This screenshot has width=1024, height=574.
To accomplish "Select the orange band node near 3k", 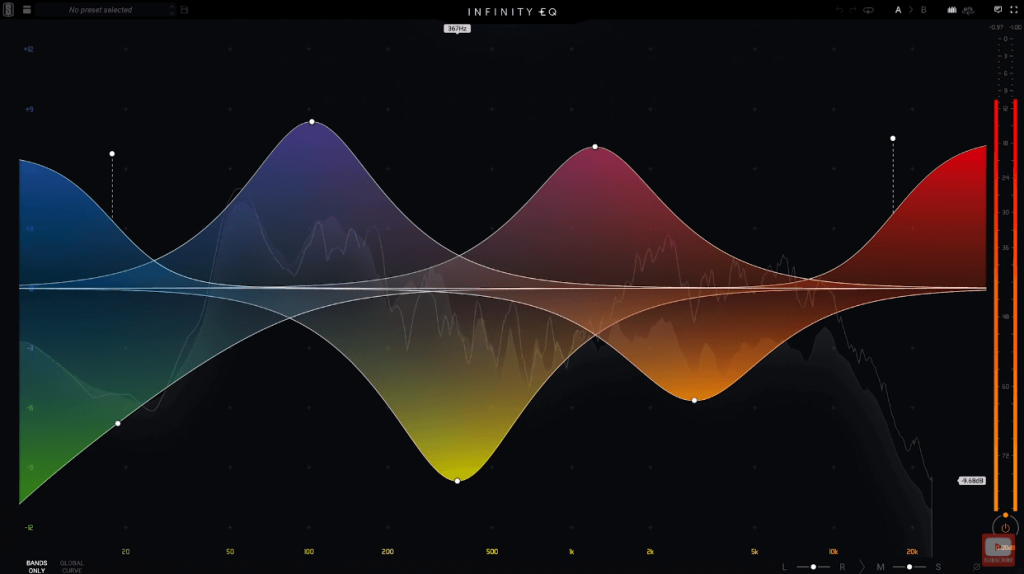I will (x=694, y=400).
